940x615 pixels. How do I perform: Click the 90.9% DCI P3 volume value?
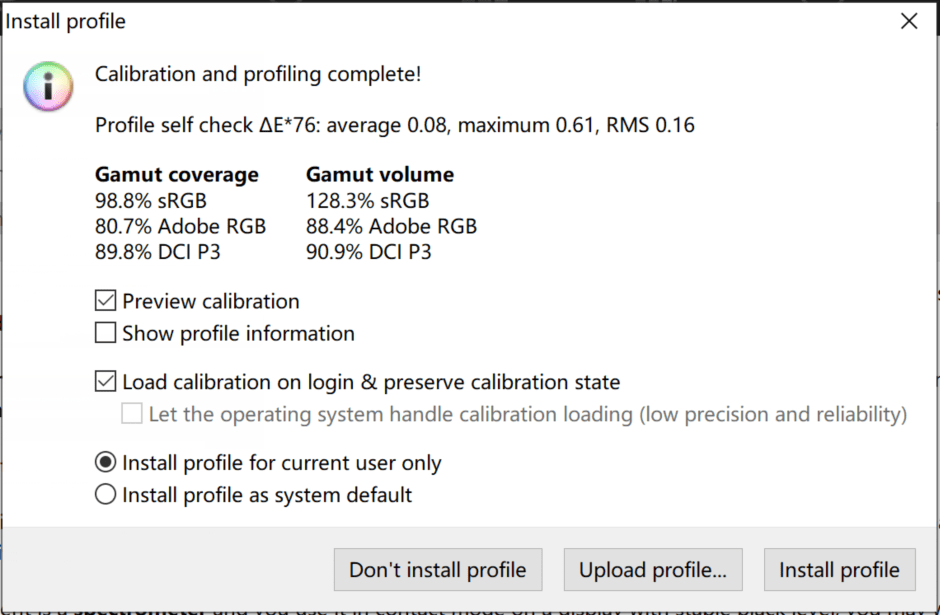coord(369,253)
